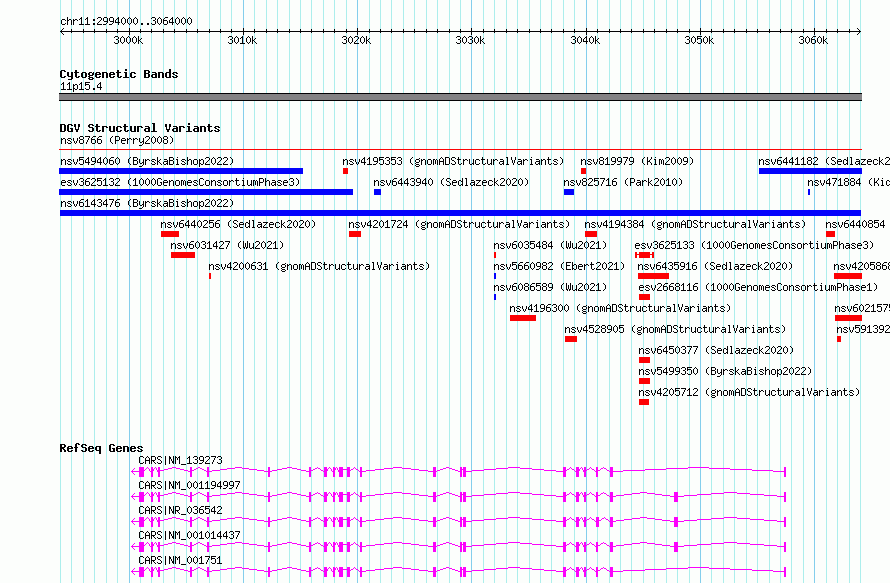Open variant esv2668116 (1000GenomesConsortiumPhase1)

click(x=758, y=287)
